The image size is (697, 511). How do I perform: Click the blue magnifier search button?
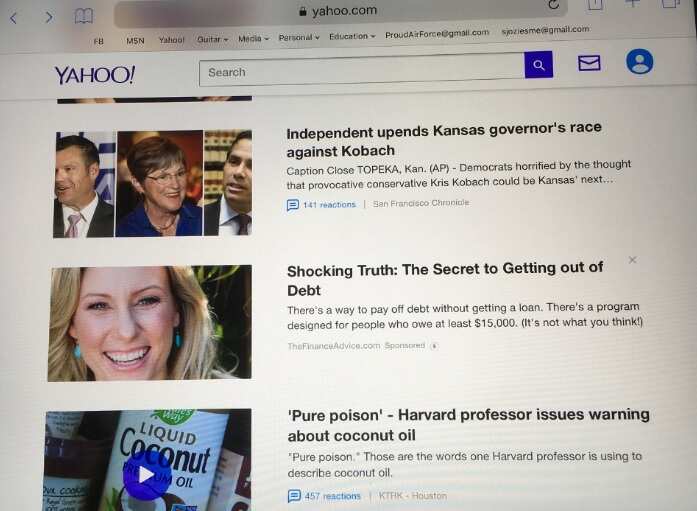pyautogui.click(x=538, y=65)
